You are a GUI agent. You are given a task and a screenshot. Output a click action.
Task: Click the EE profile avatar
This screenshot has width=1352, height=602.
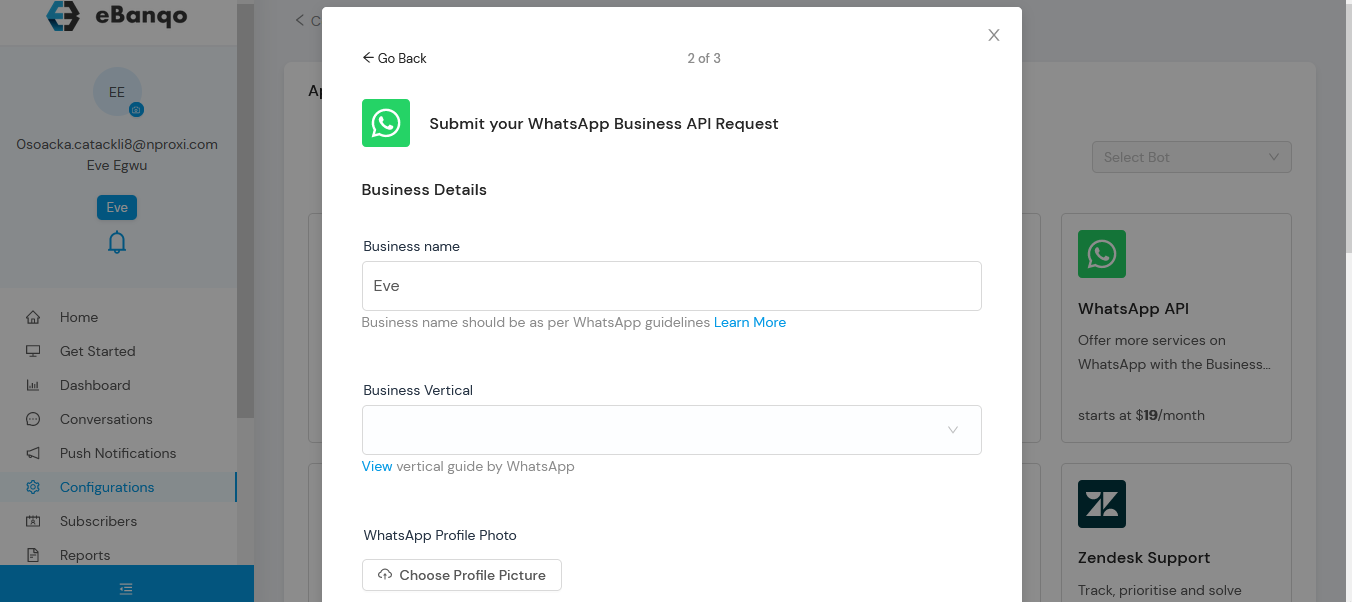(x=117, y=92)
